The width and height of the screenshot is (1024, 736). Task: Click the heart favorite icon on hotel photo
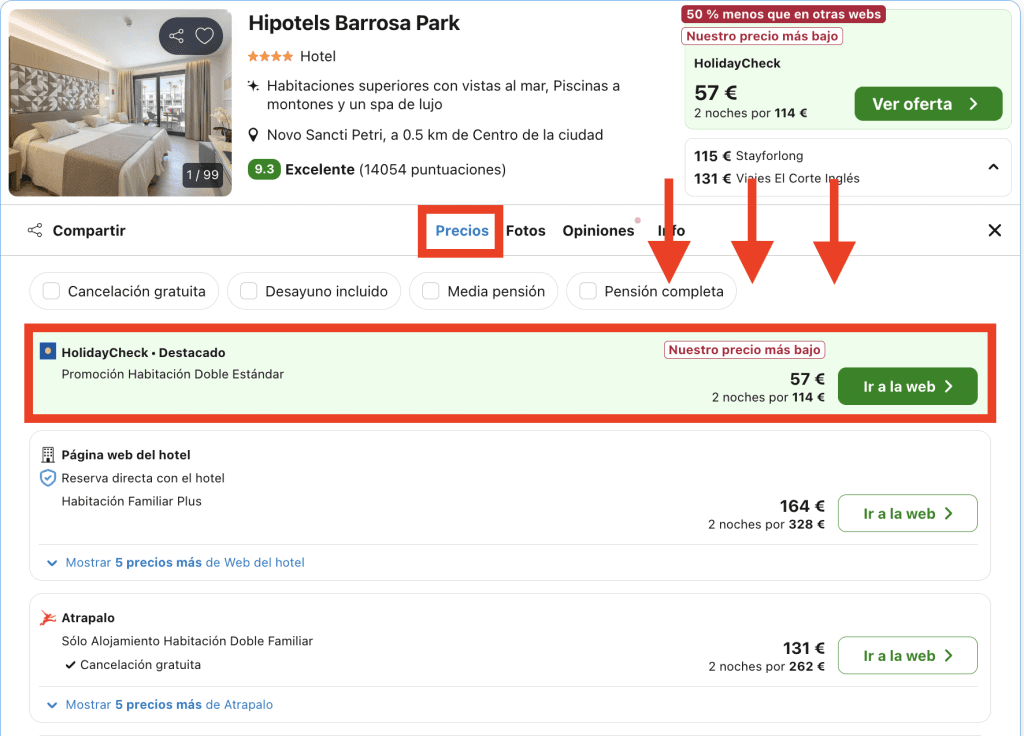click(x=205, y=37)
